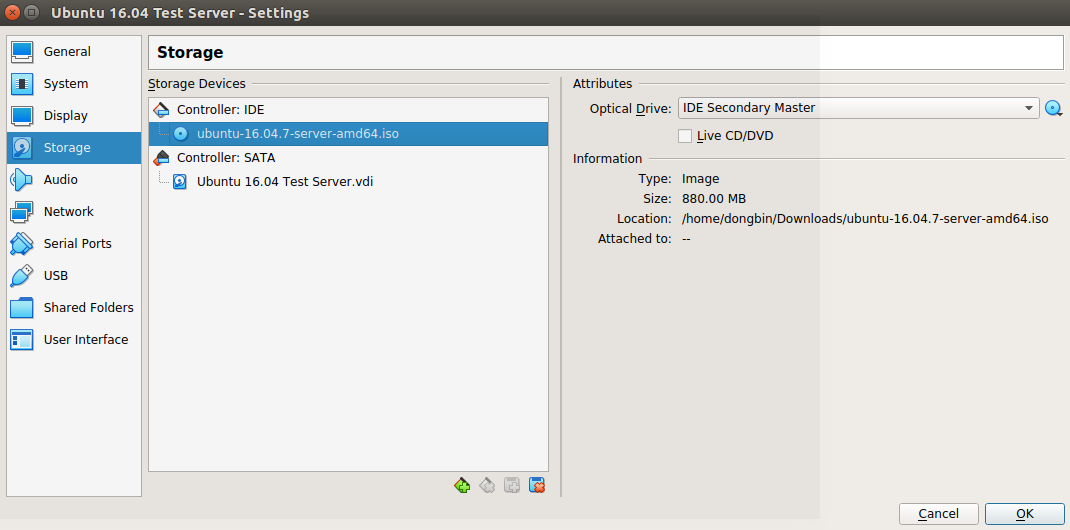Click the 880.00 MB size value
This screenshot has height=530, width=1070.
point(714,199)
